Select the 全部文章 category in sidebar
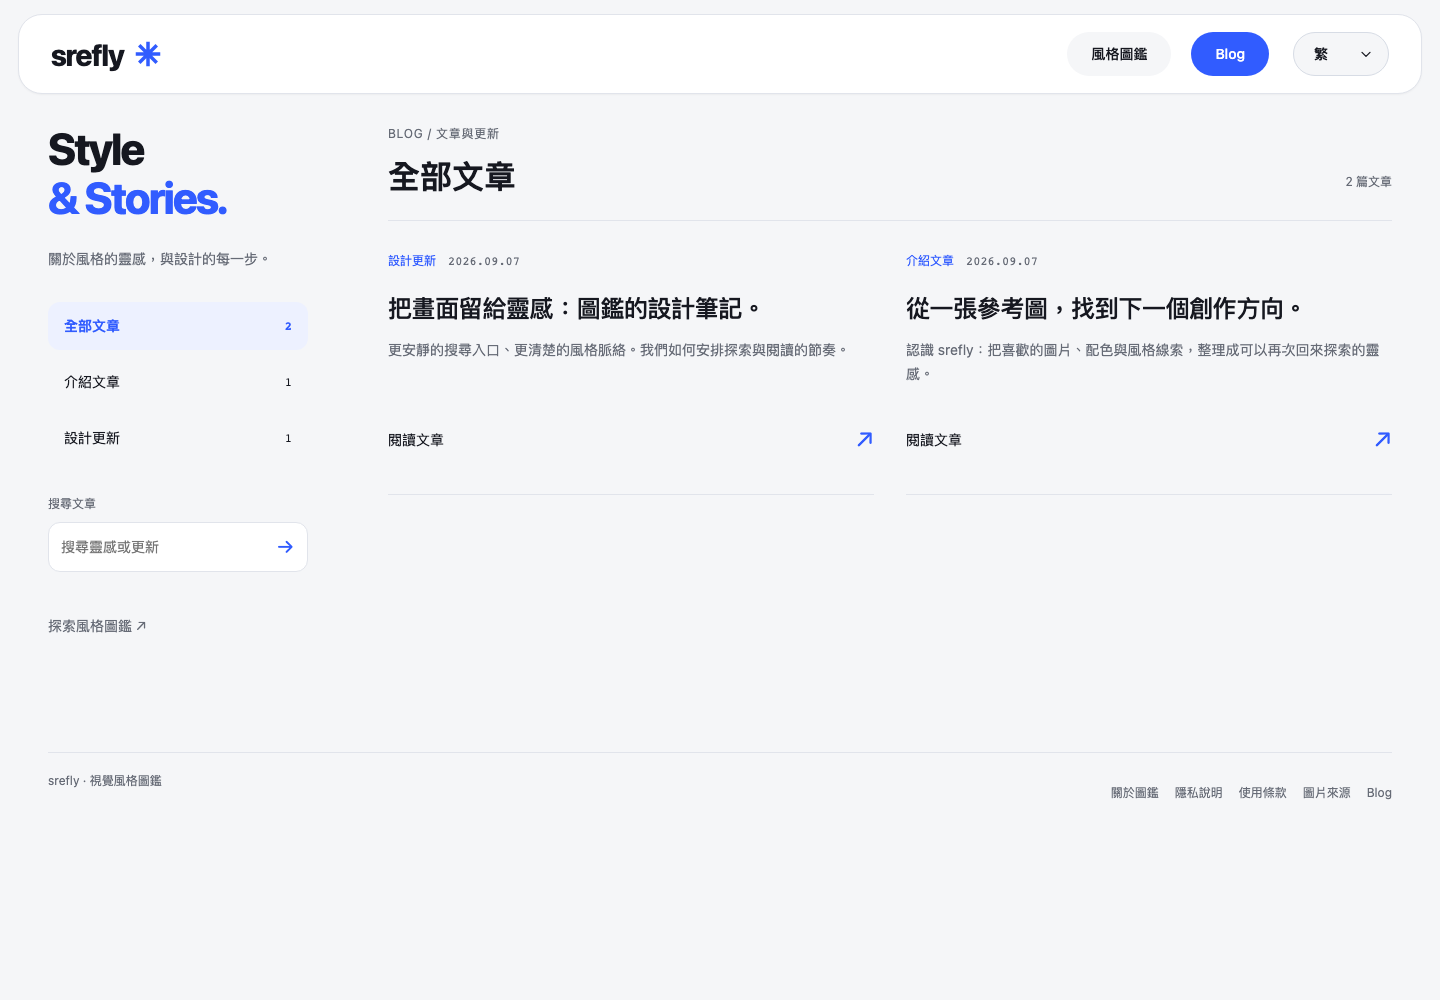The height and width of the screenshot is (1000, 1440). point(178,326)
